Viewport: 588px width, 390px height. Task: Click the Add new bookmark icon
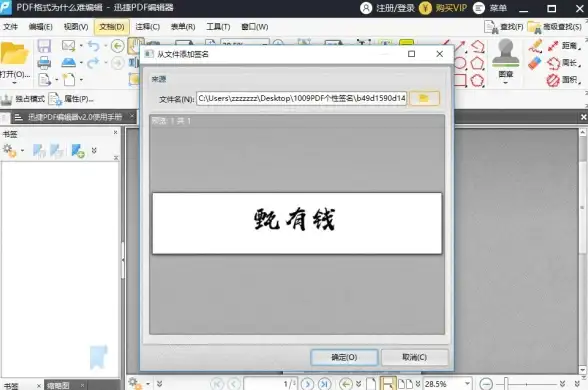(x=78, y=151)
